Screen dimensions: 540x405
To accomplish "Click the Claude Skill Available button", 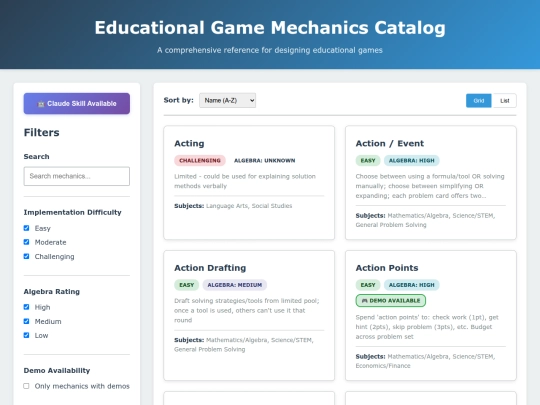I will pyautogui.click(x=77, y=103).
